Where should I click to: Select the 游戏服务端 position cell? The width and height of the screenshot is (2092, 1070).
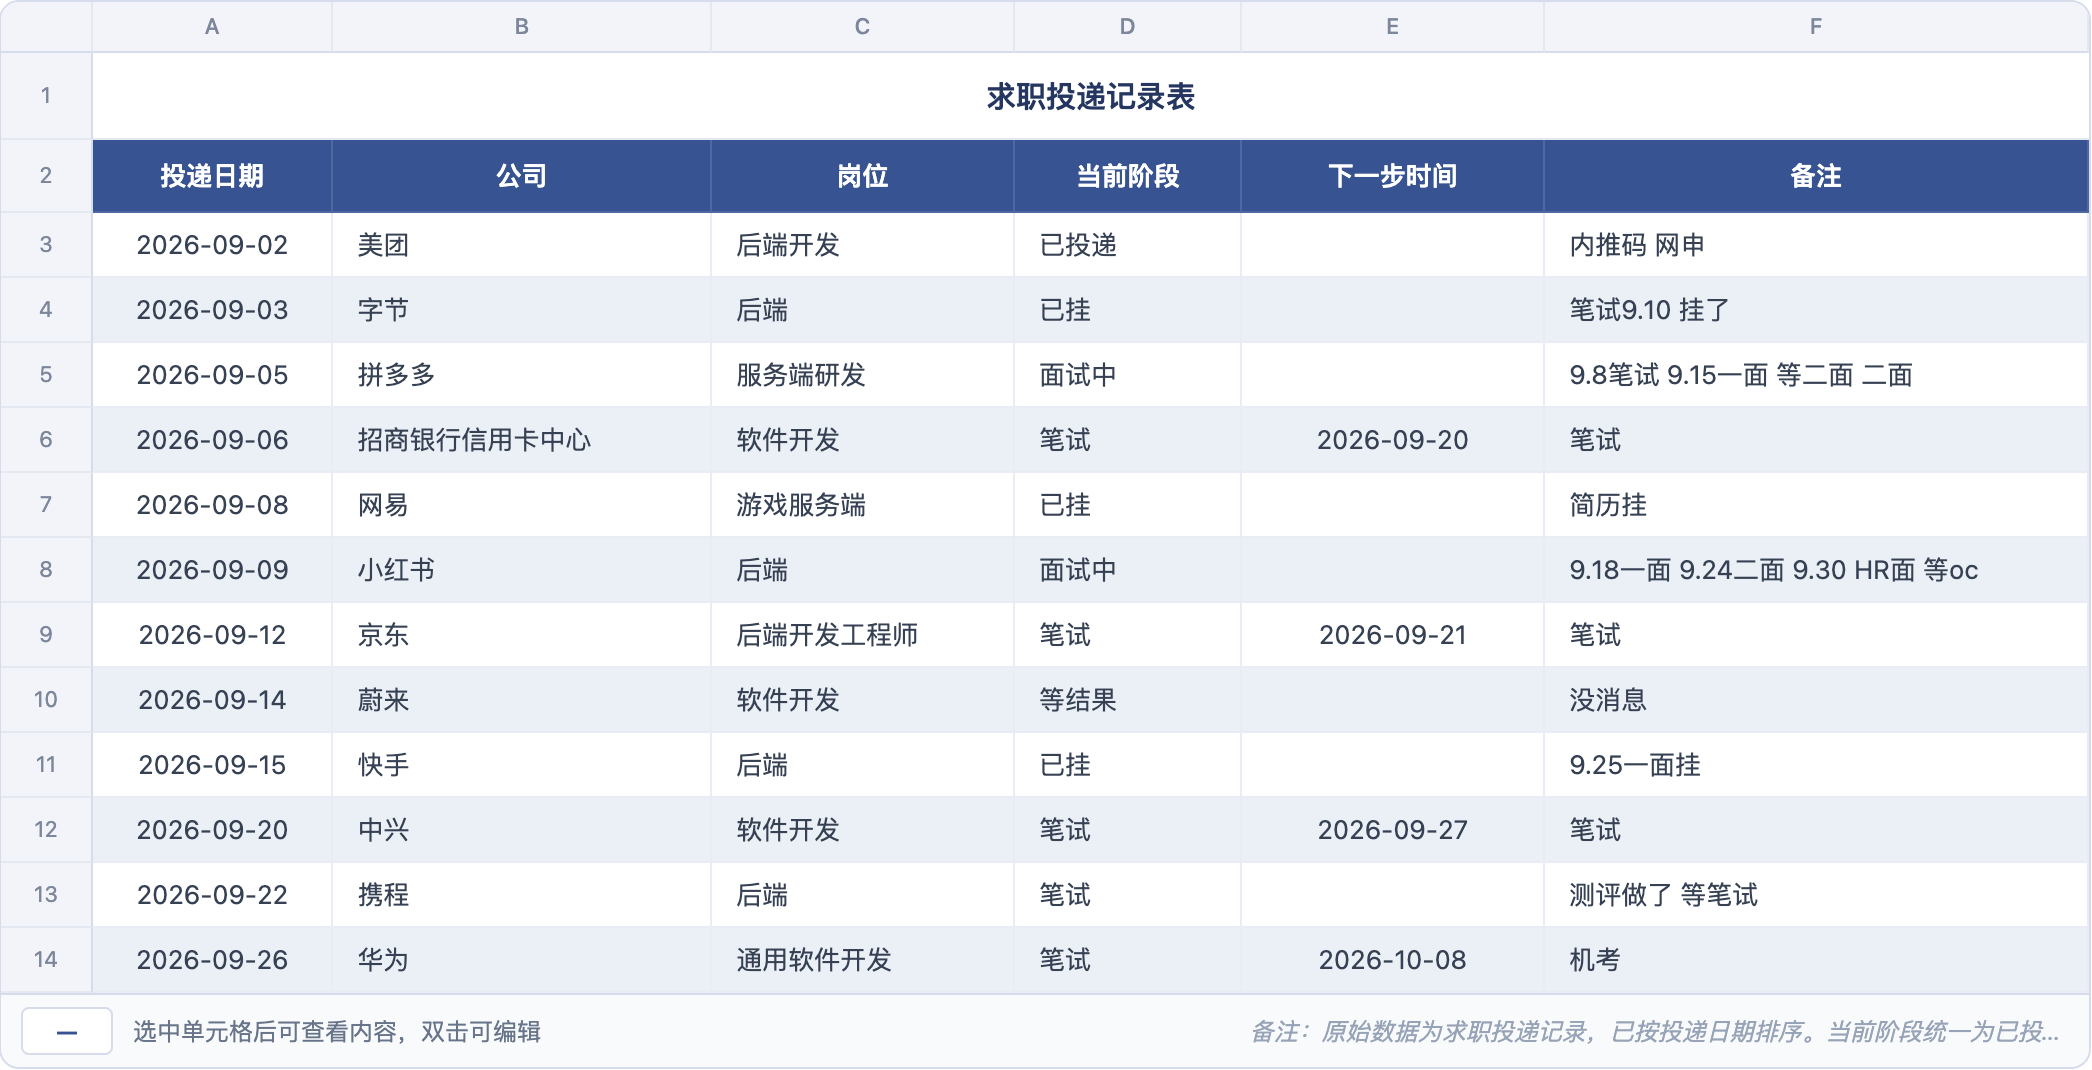(x=862, y=505)
